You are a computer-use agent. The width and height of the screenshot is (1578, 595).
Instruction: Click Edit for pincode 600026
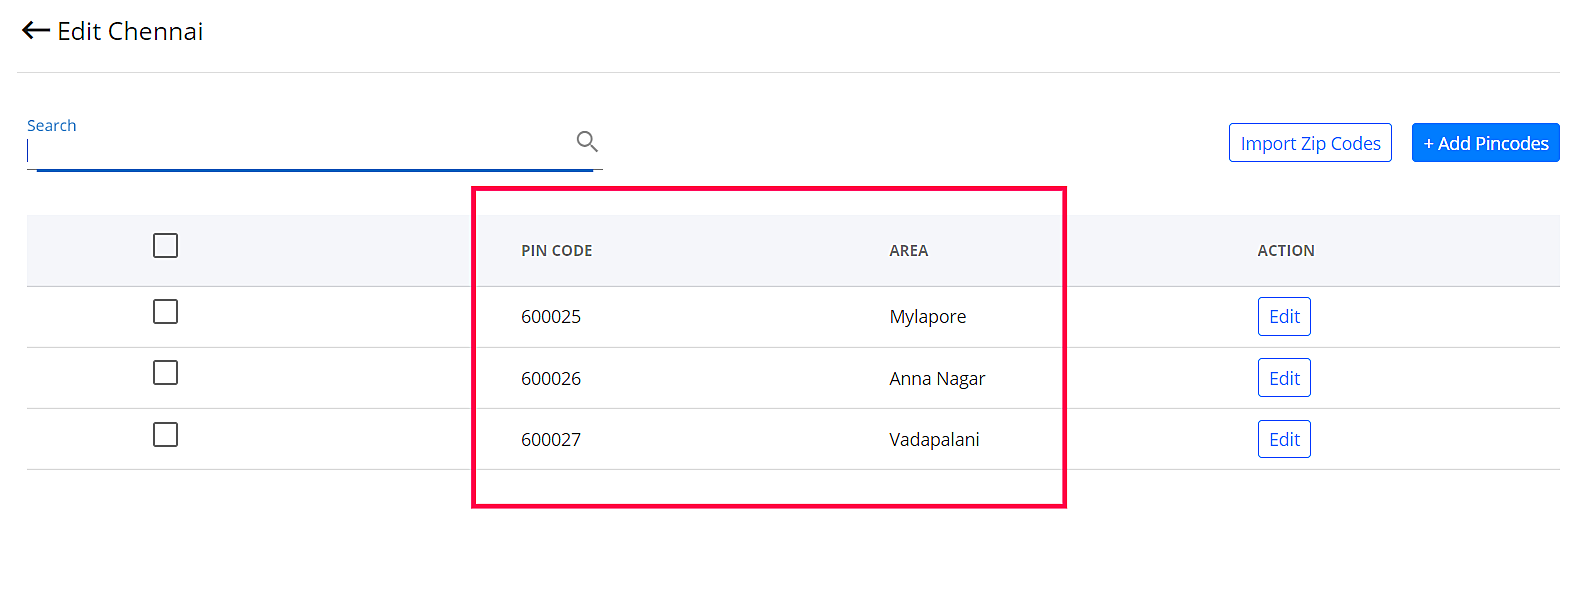[x=1284, y=378]
